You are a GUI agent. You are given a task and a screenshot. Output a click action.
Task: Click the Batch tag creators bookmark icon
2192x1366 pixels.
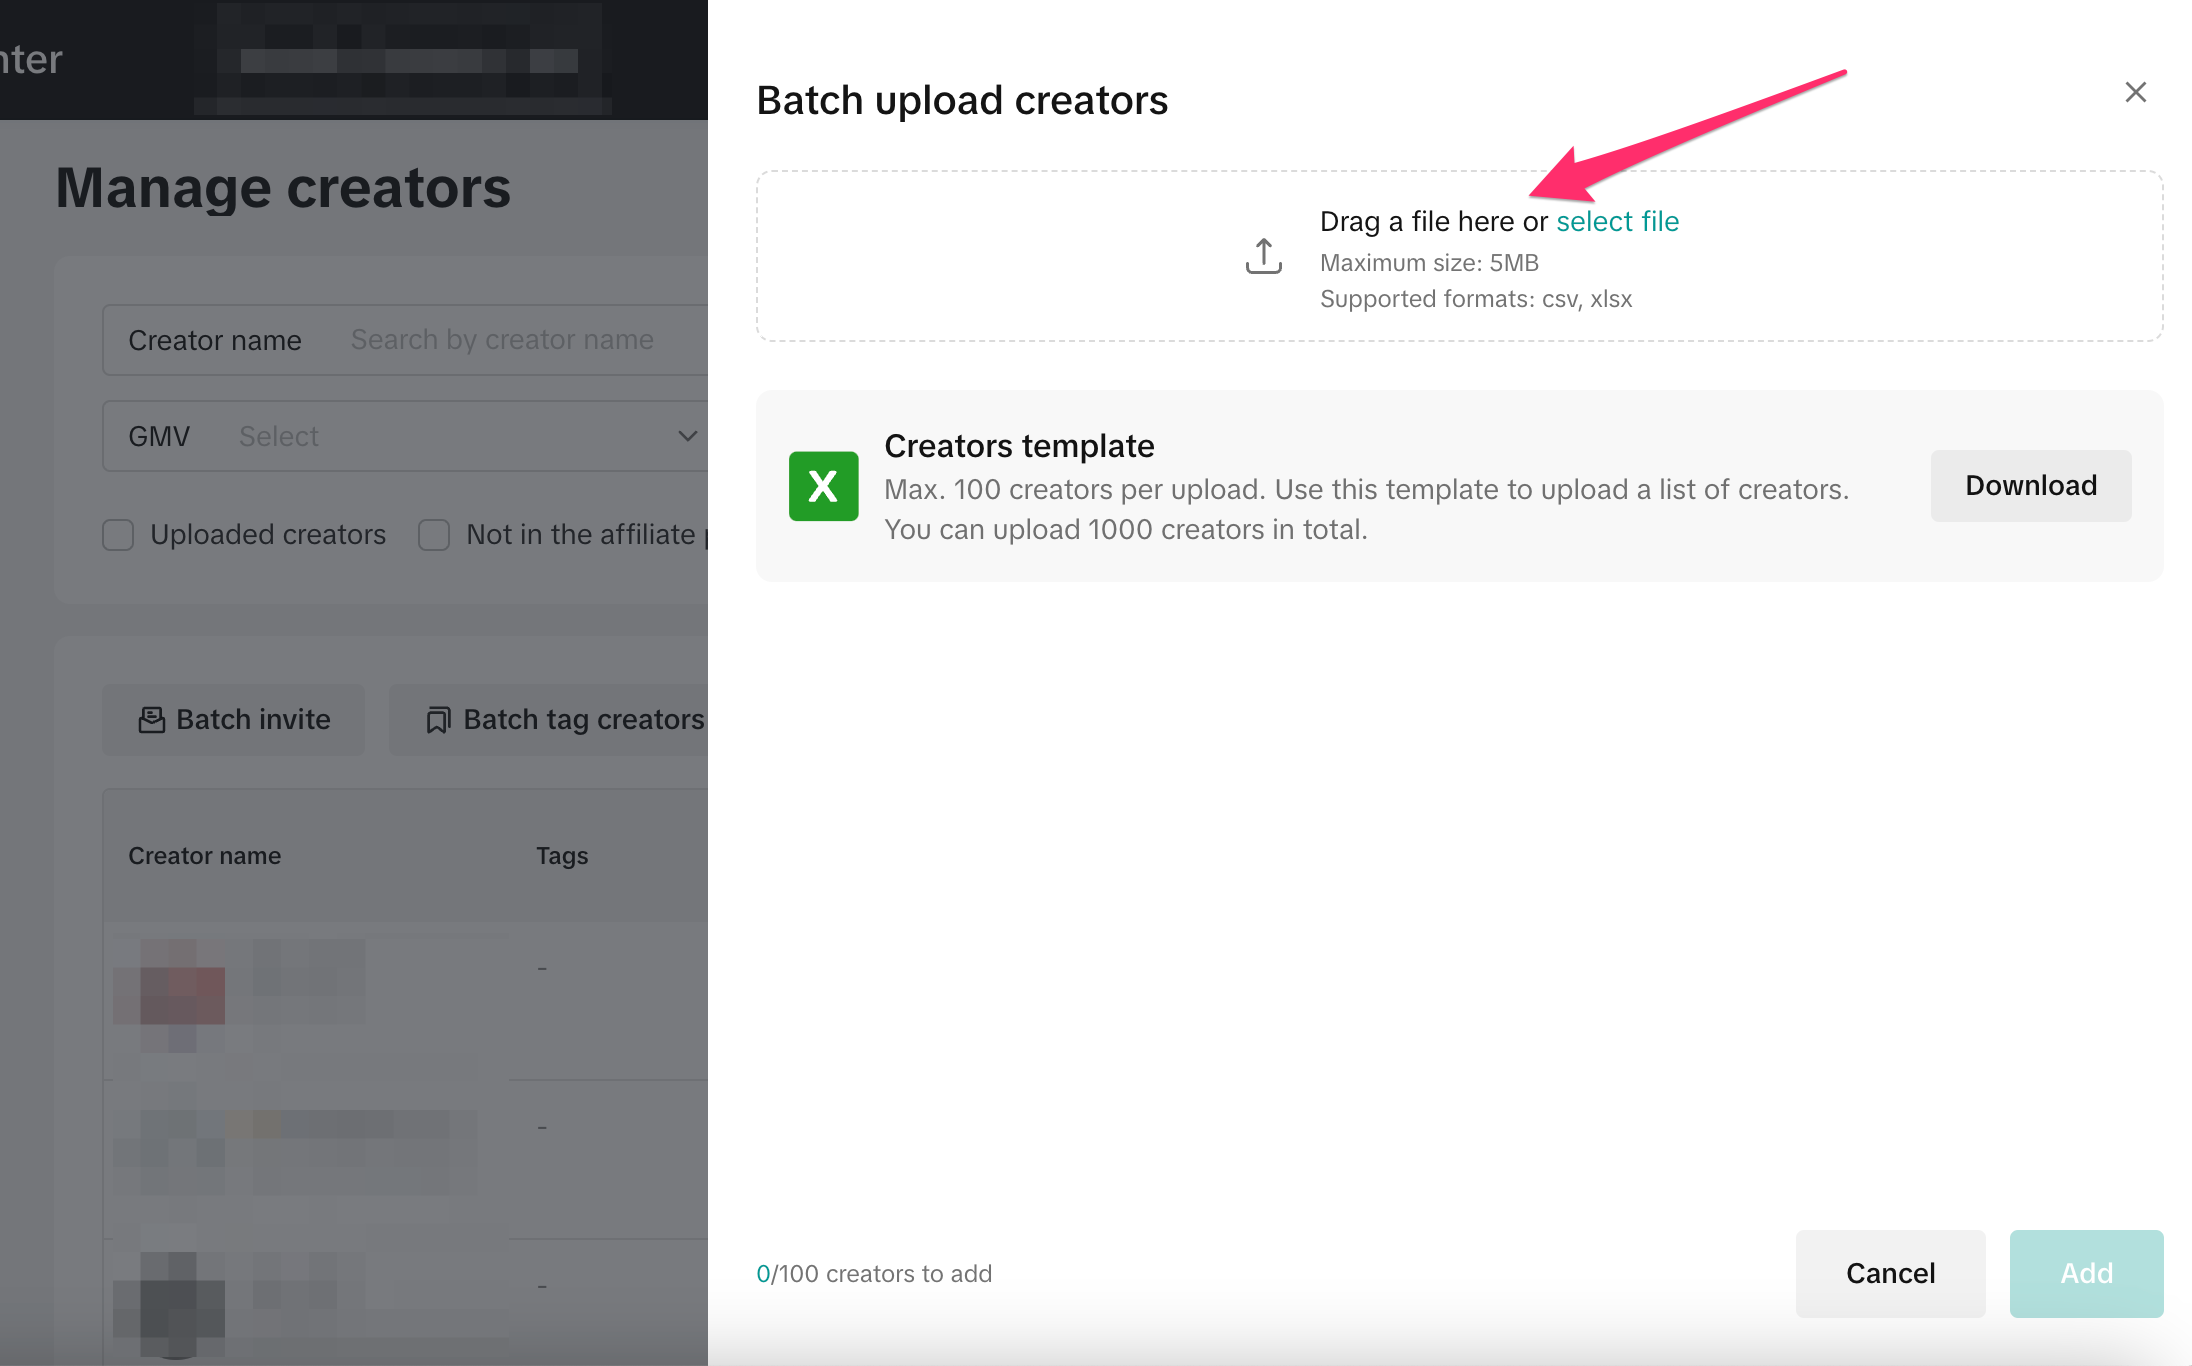point(437,720)
